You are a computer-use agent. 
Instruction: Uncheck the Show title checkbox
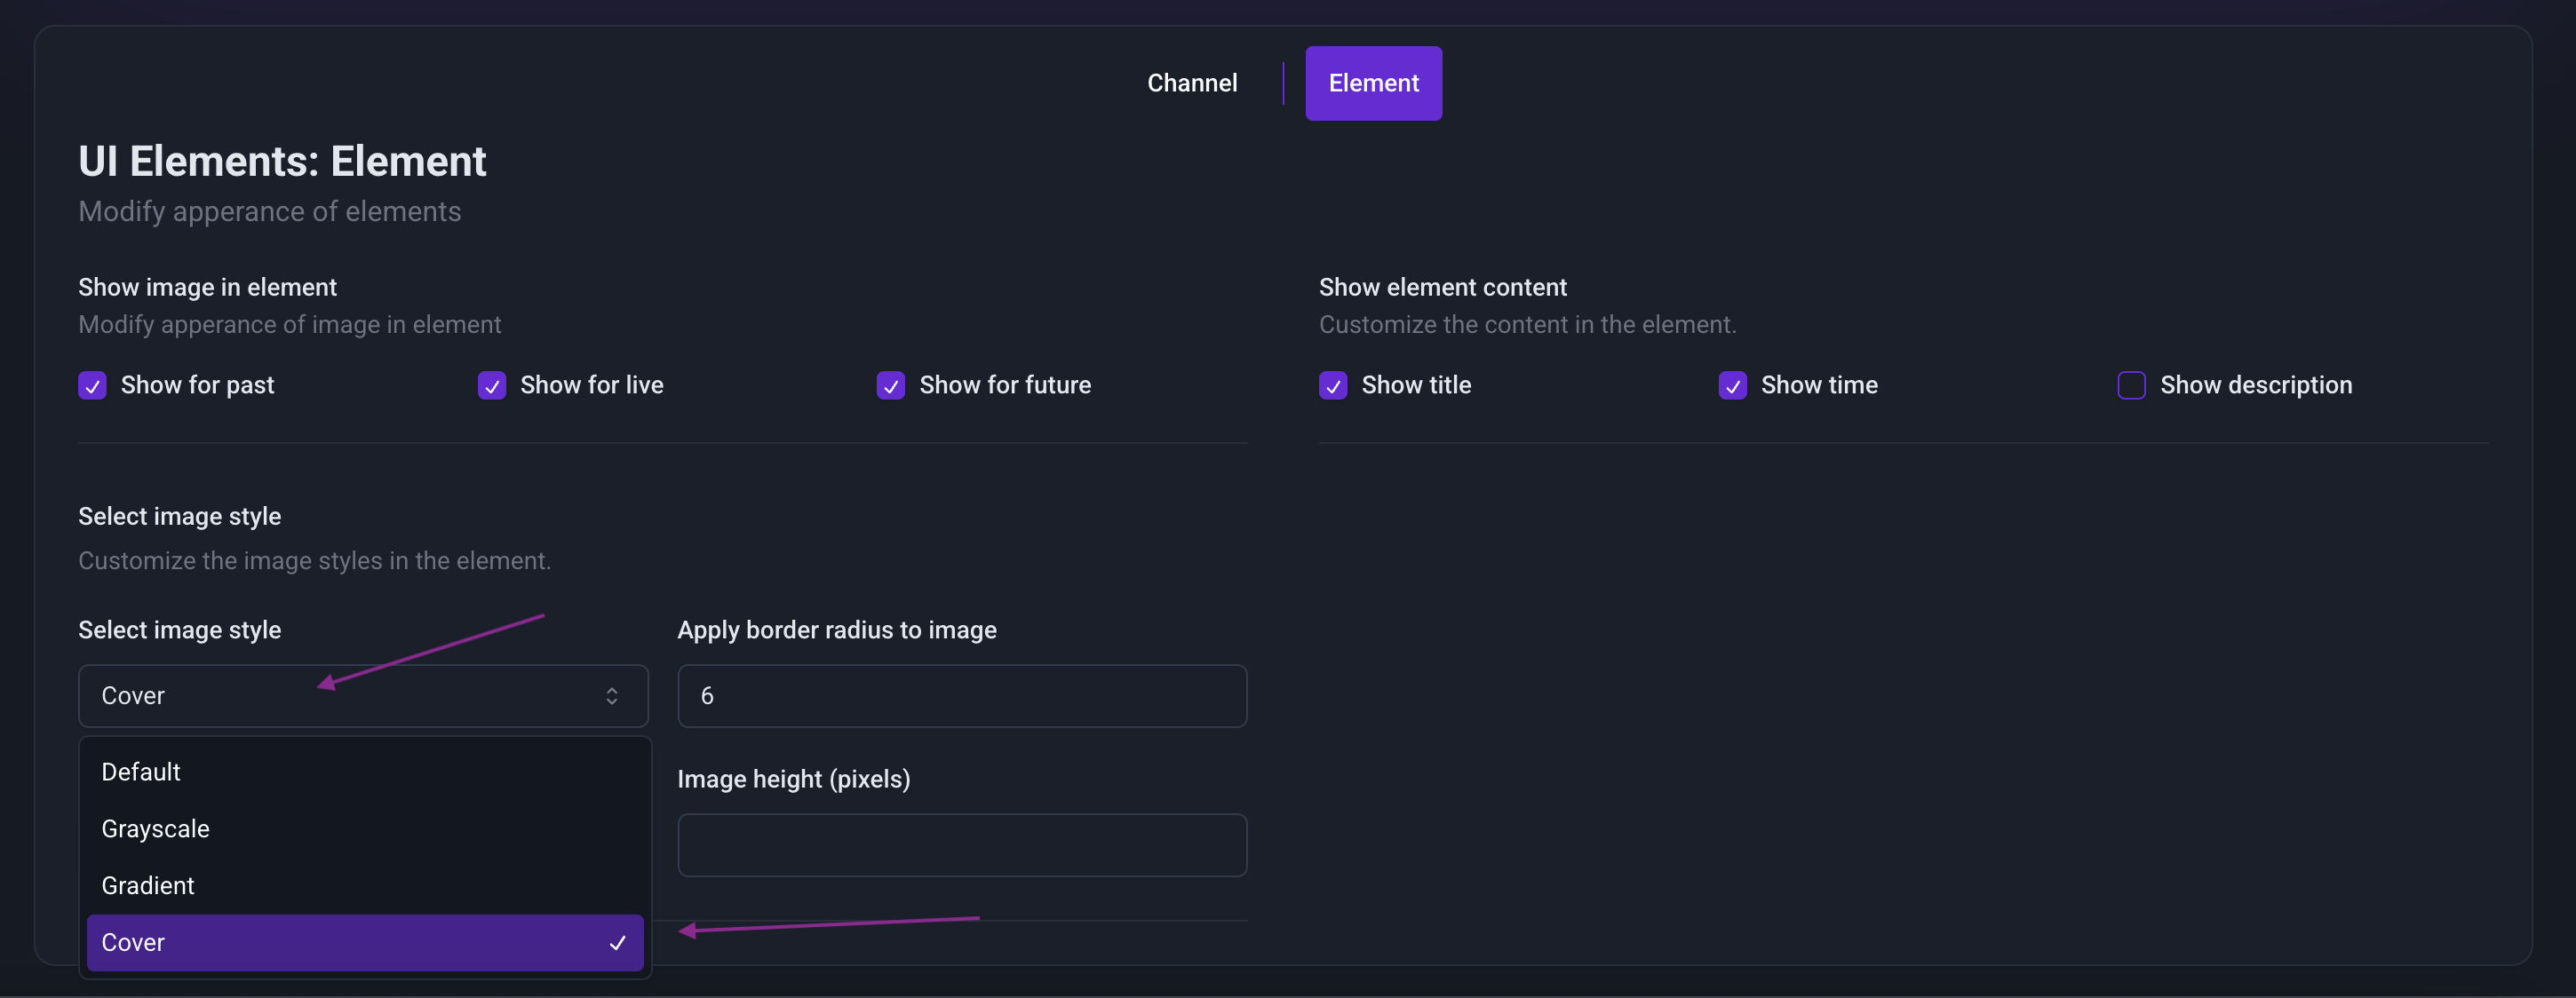(x=1332, y=386)
